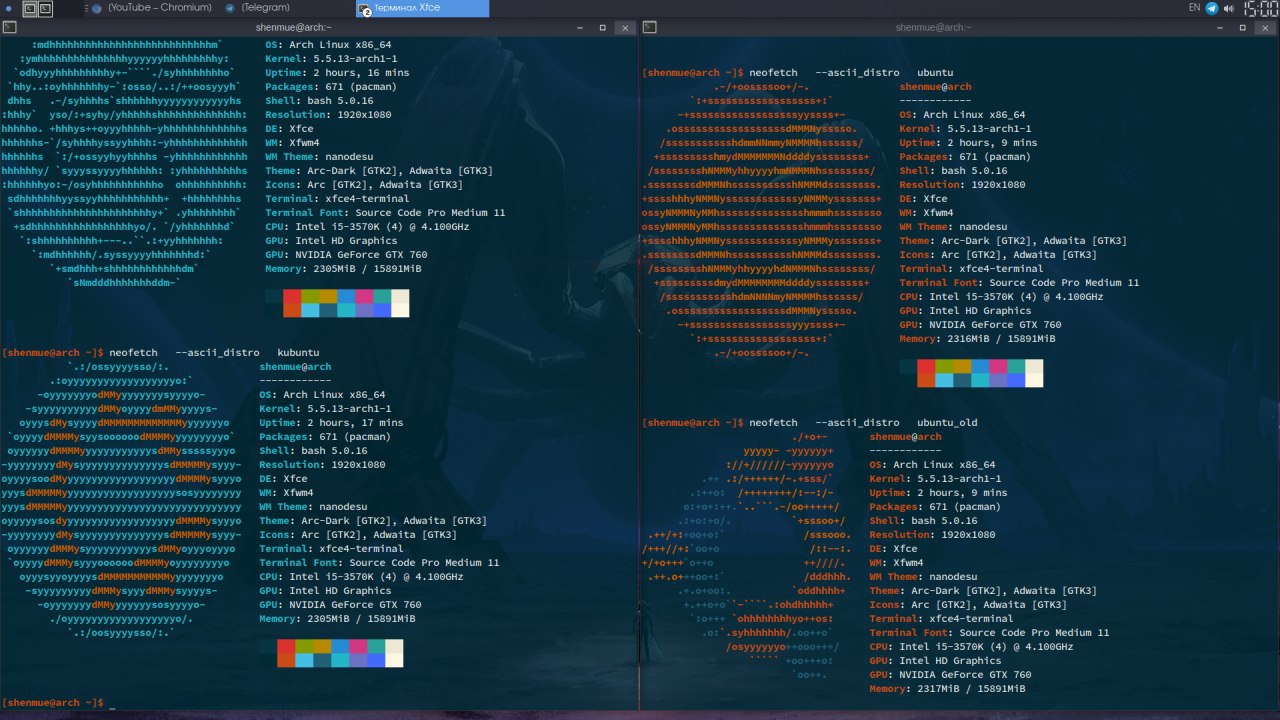
Task: Click 'Memory: 2317MiB / 15891MiB' line
Action: pos(947,689)
